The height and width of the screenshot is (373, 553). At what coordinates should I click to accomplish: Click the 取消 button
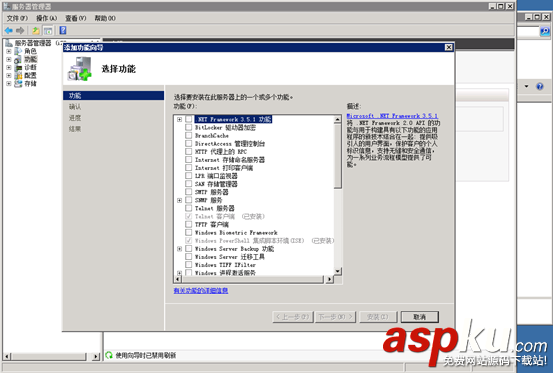click(x=420, y=317)
